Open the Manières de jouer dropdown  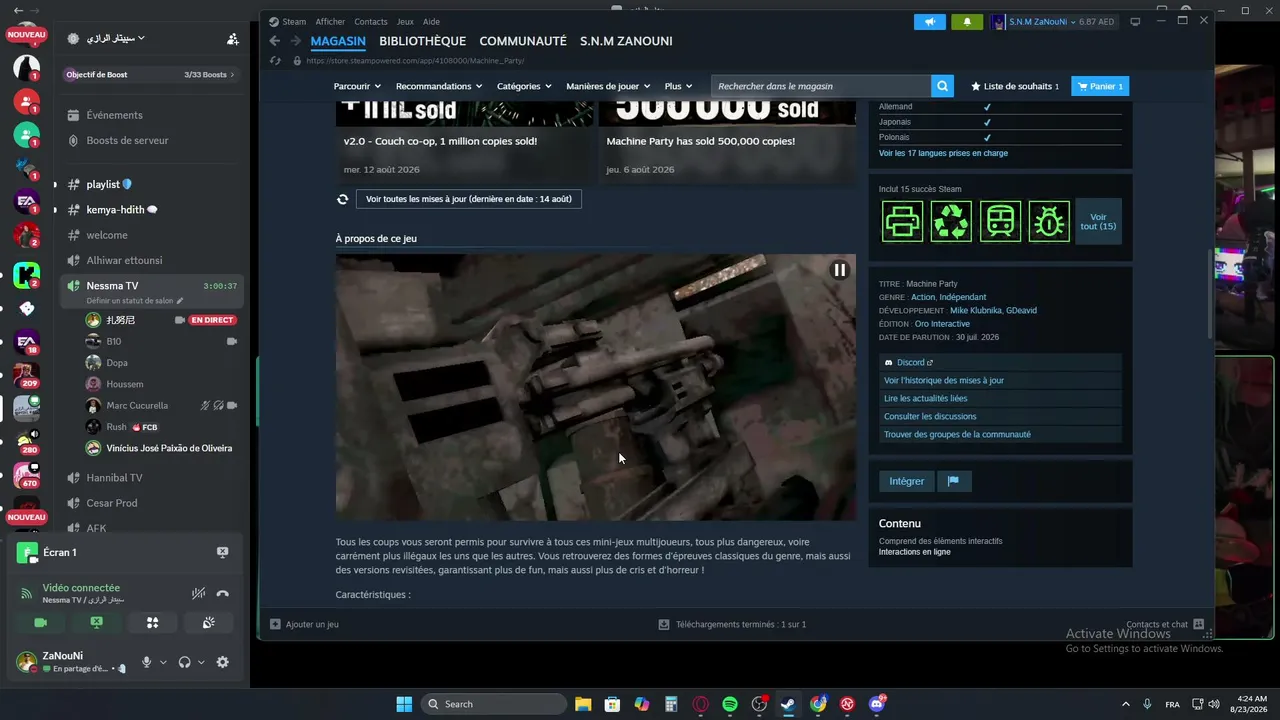[x=608, y=86]
